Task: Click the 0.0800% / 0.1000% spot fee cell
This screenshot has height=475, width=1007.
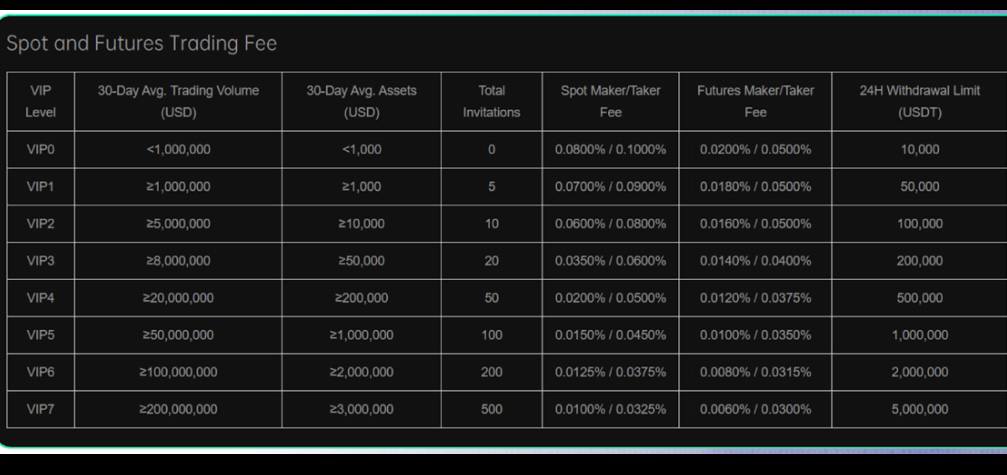Action: pos(610,150)
